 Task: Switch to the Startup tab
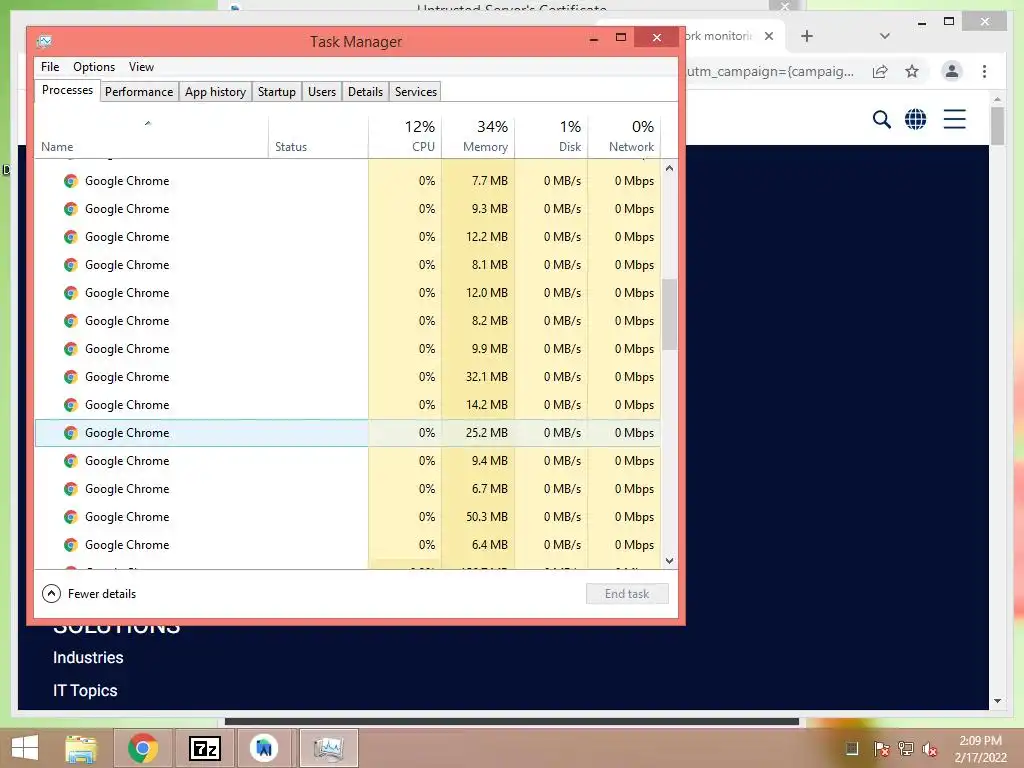[x=277, y=91]
